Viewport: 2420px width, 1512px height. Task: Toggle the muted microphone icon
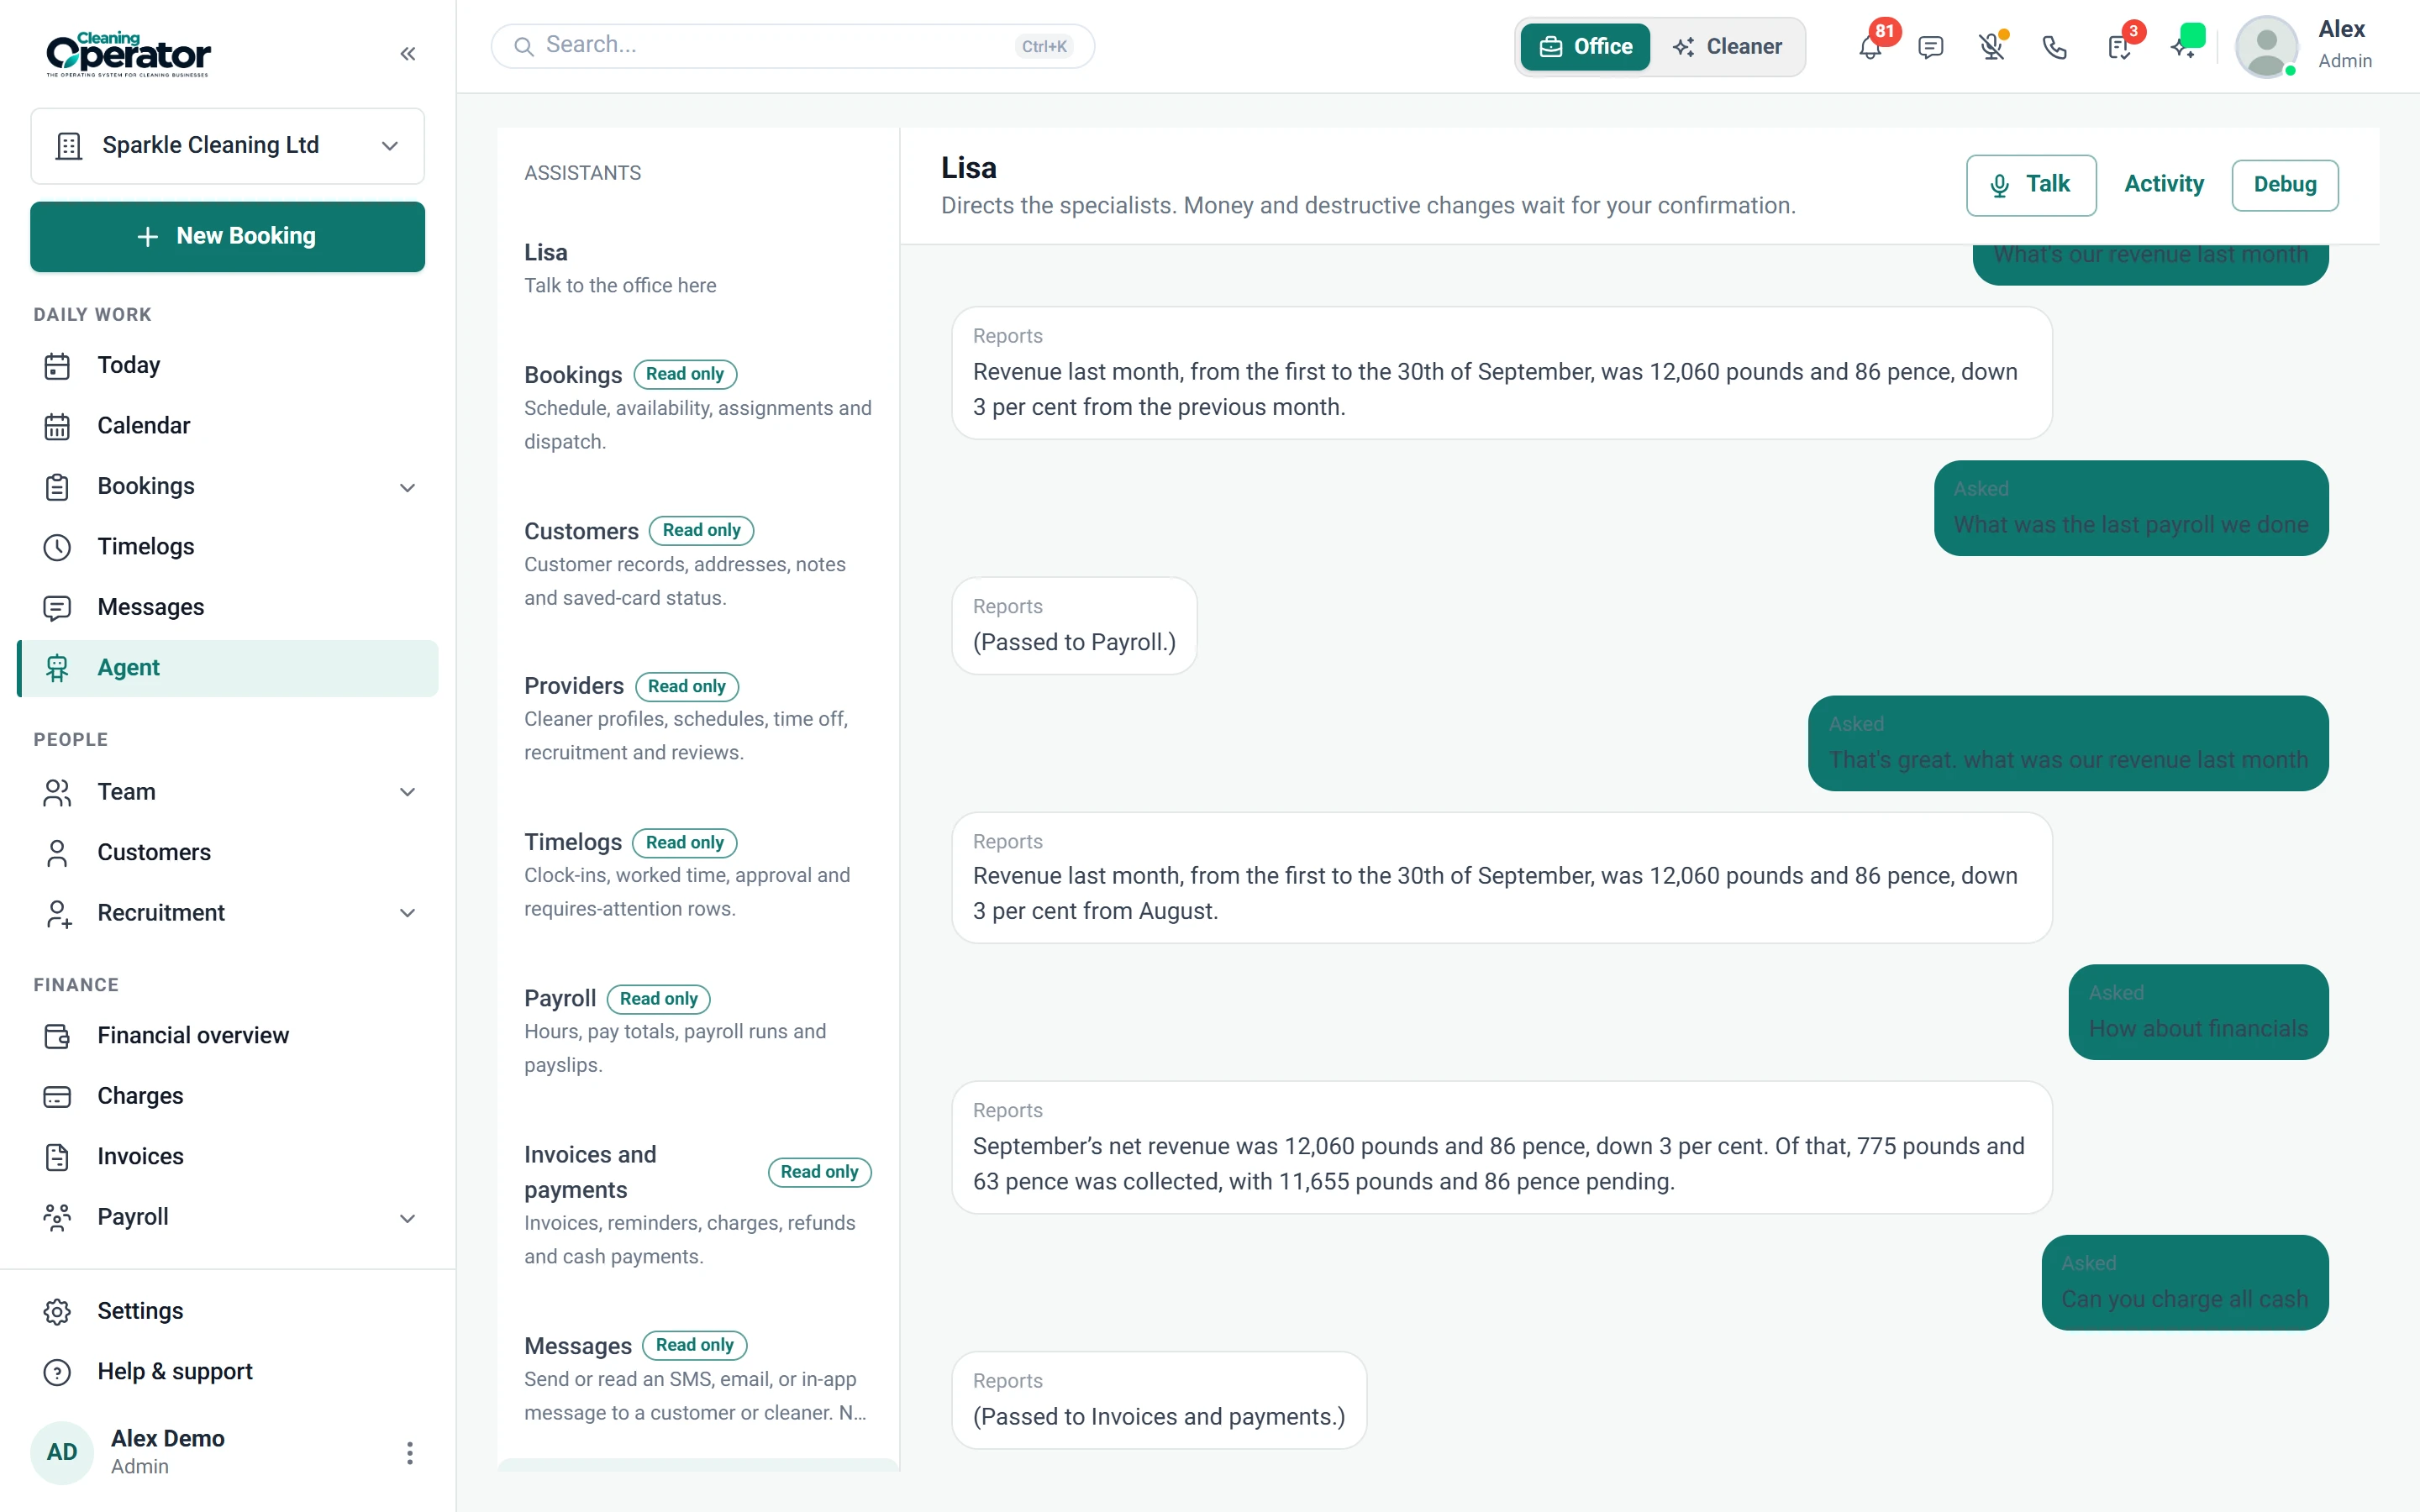(x=1992, y=47)
